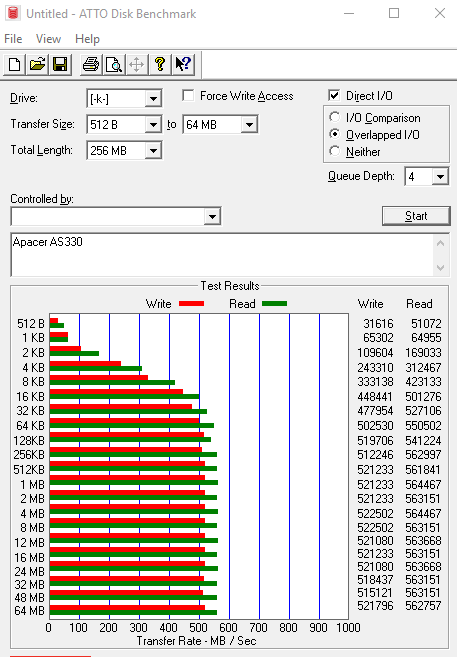Screen dimensions: 457x657
Task: Open the File menu
Action: [13, 39]
